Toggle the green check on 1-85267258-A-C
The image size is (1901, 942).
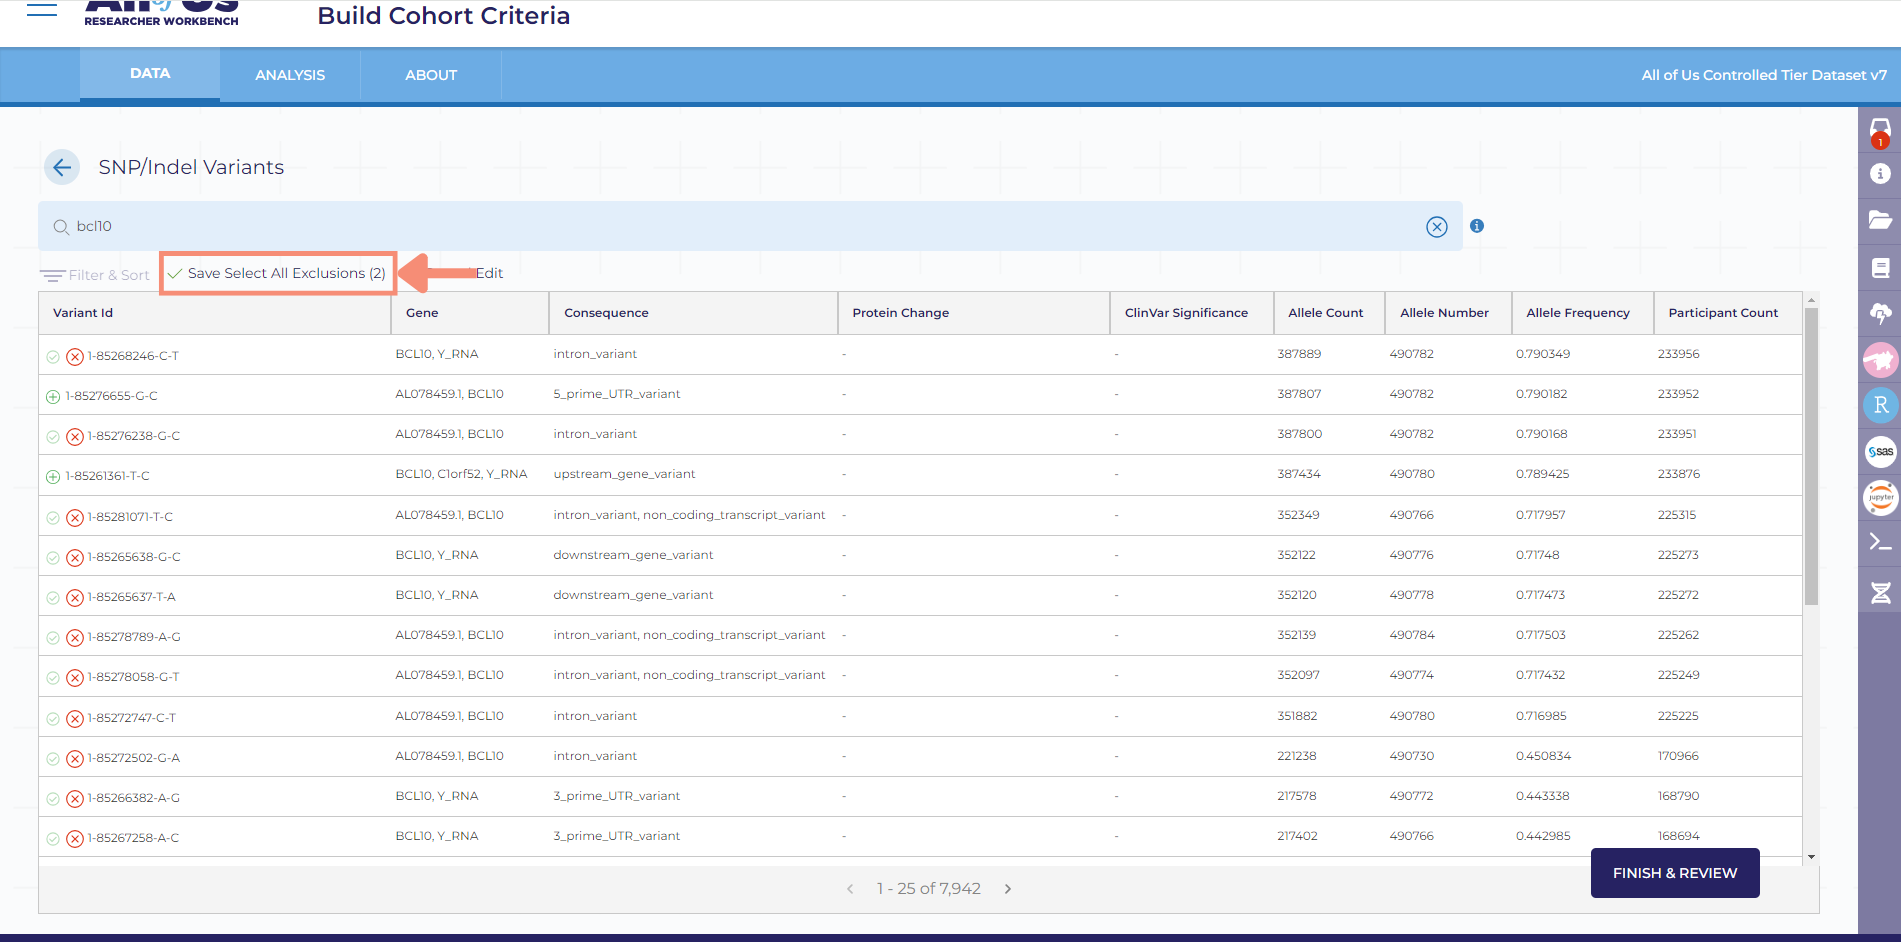(53, 838)
